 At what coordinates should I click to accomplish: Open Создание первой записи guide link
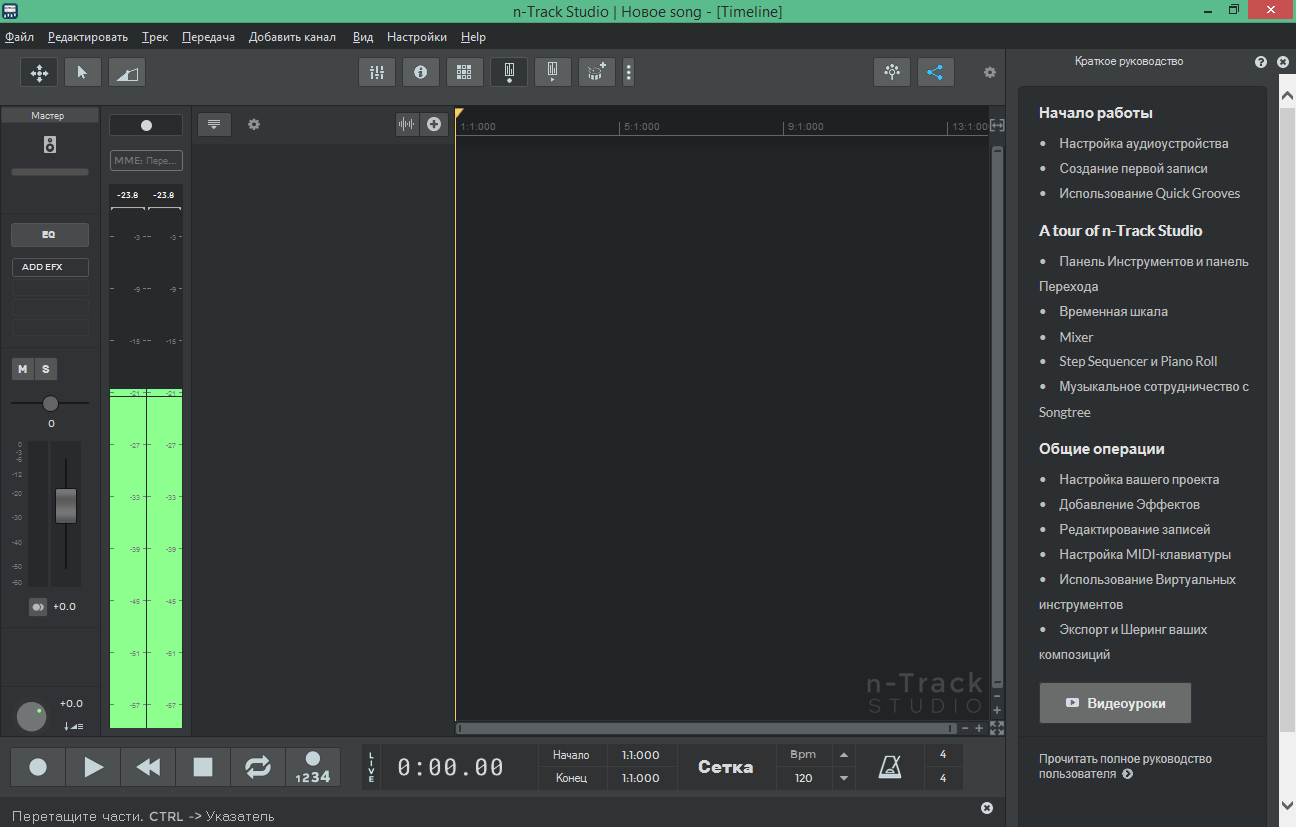pyautogui.click(x=1133, y=168)
